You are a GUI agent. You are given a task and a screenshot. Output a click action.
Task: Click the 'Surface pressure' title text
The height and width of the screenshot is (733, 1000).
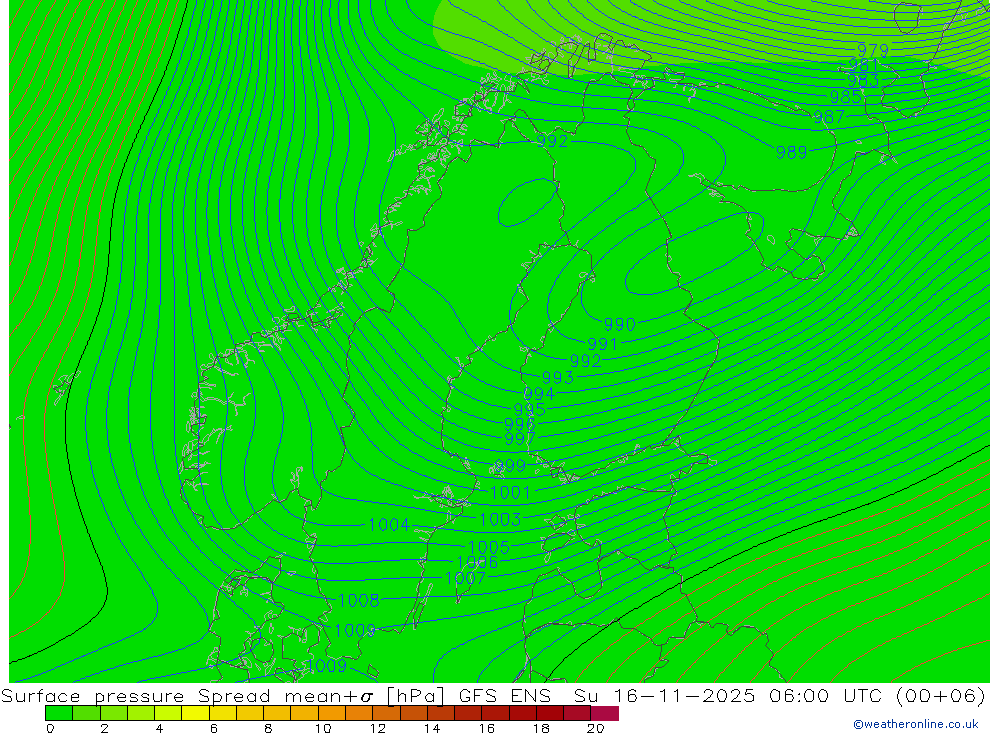[92, 696]
